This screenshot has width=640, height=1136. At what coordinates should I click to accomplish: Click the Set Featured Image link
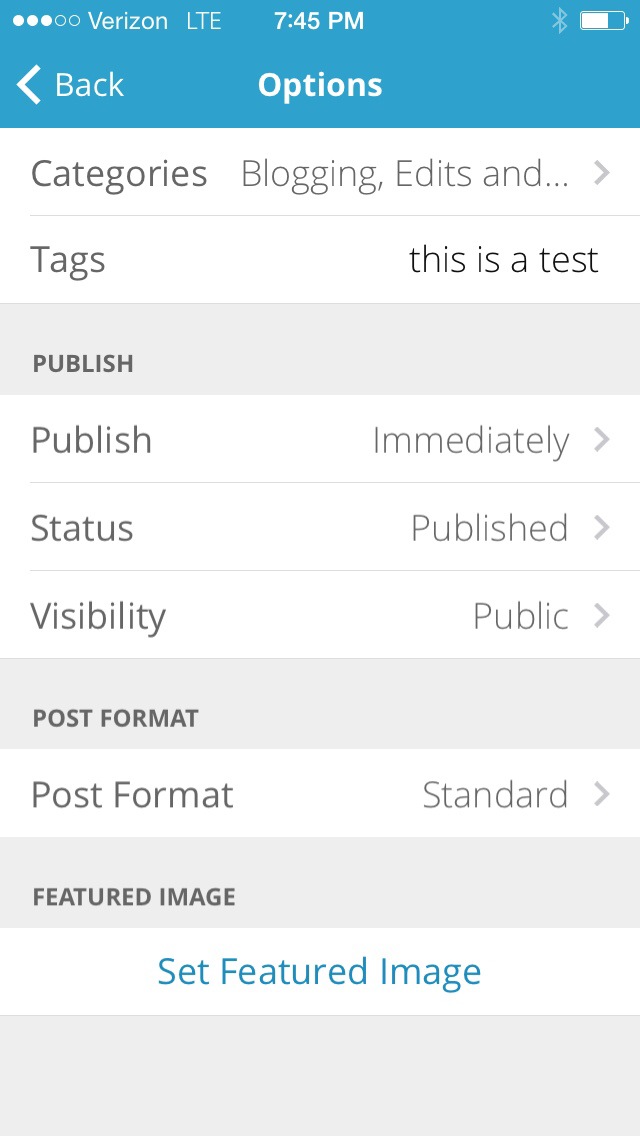[320, 971]
